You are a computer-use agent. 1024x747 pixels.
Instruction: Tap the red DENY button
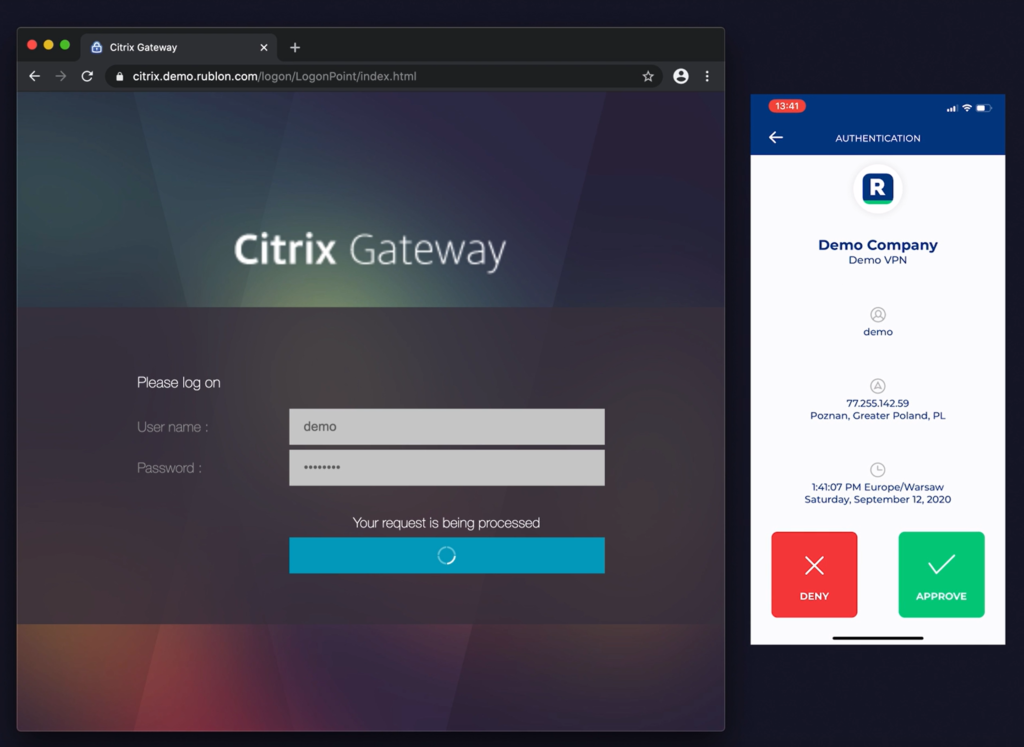coord(814,574)
